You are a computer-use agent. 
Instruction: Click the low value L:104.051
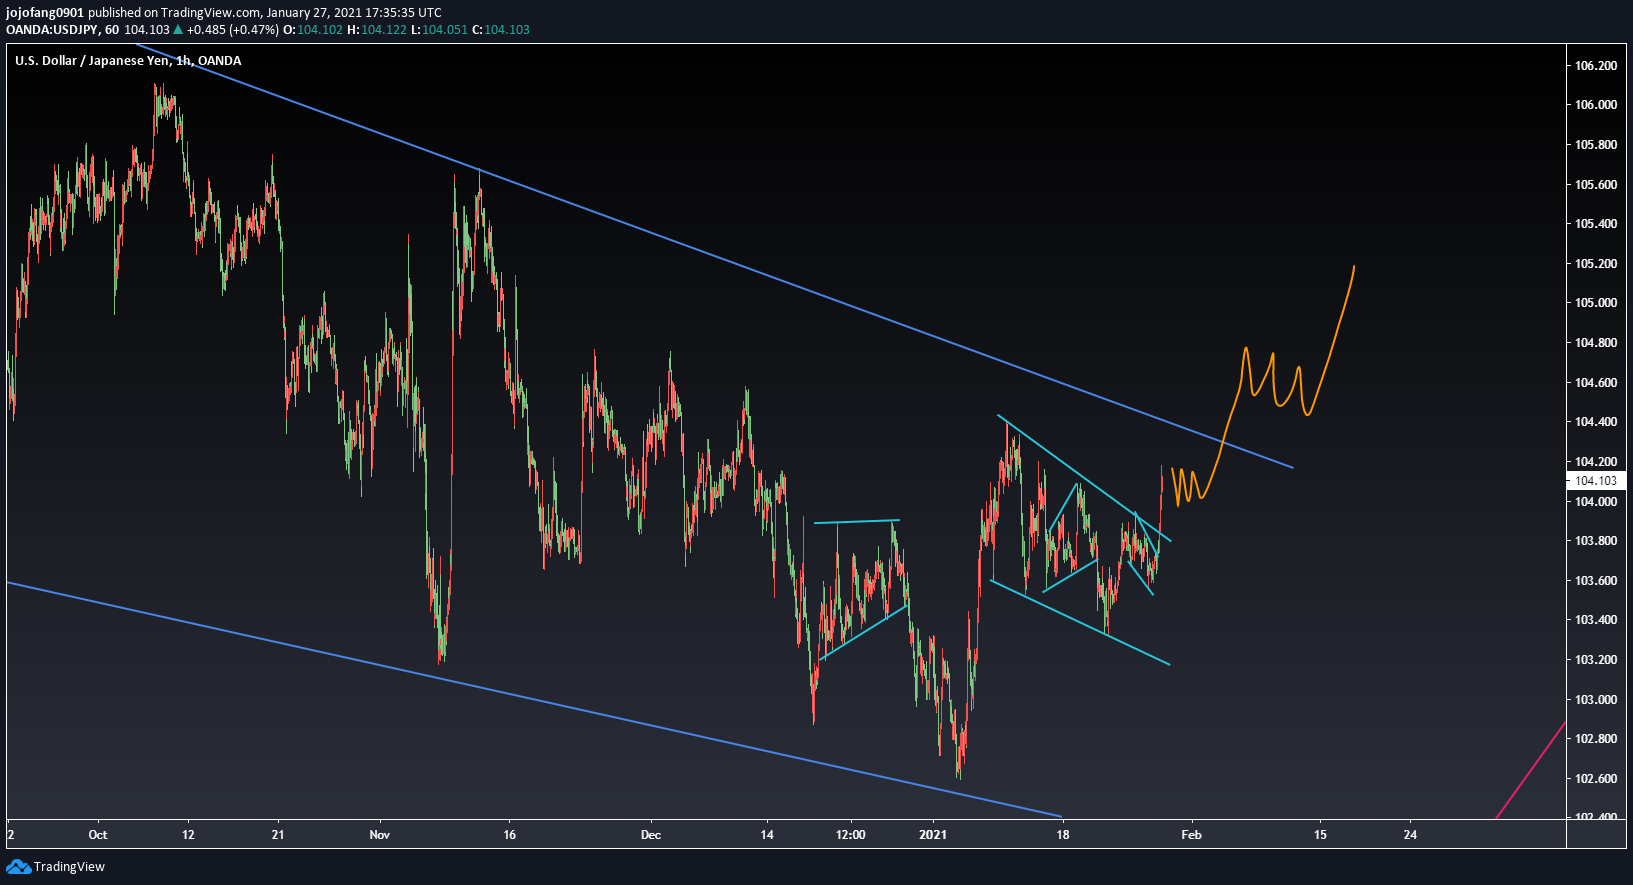pyautogui.click(x=440, y=29)
